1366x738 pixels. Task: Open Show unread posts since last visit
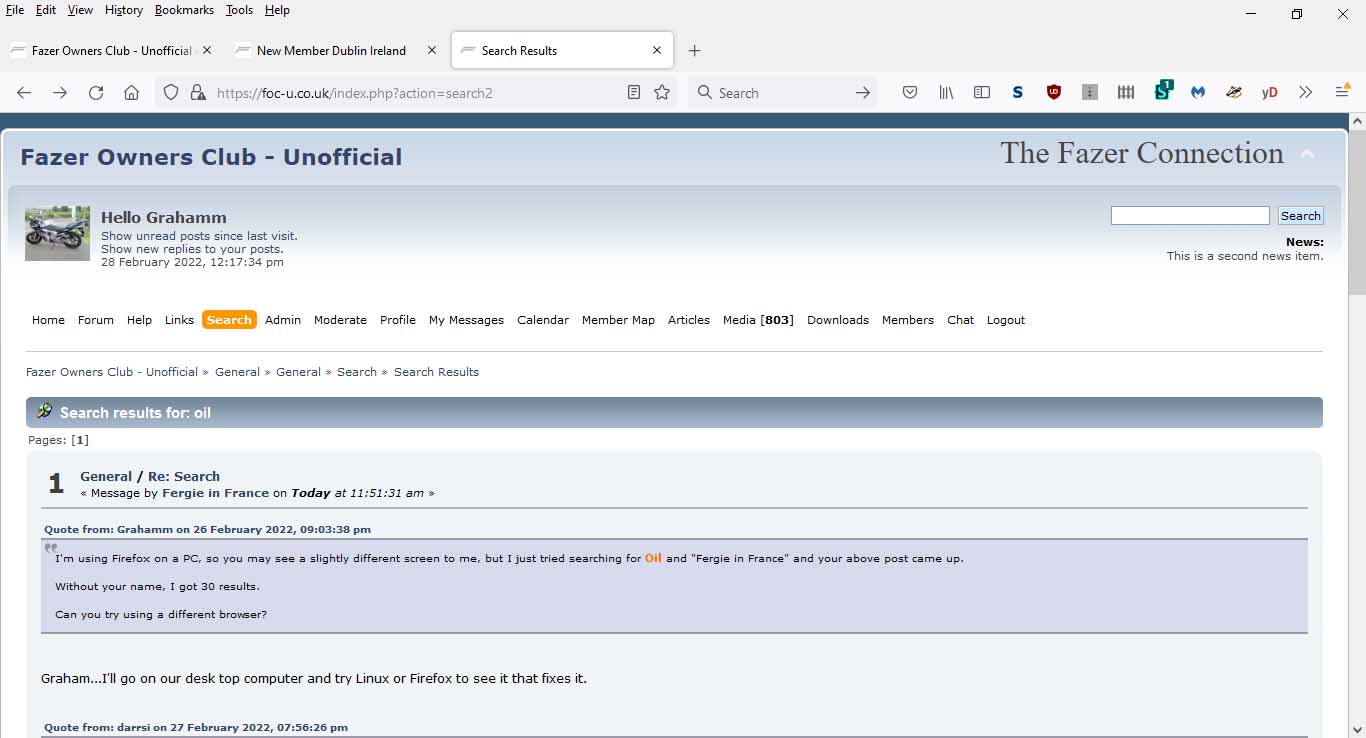[x=199, y=236]
